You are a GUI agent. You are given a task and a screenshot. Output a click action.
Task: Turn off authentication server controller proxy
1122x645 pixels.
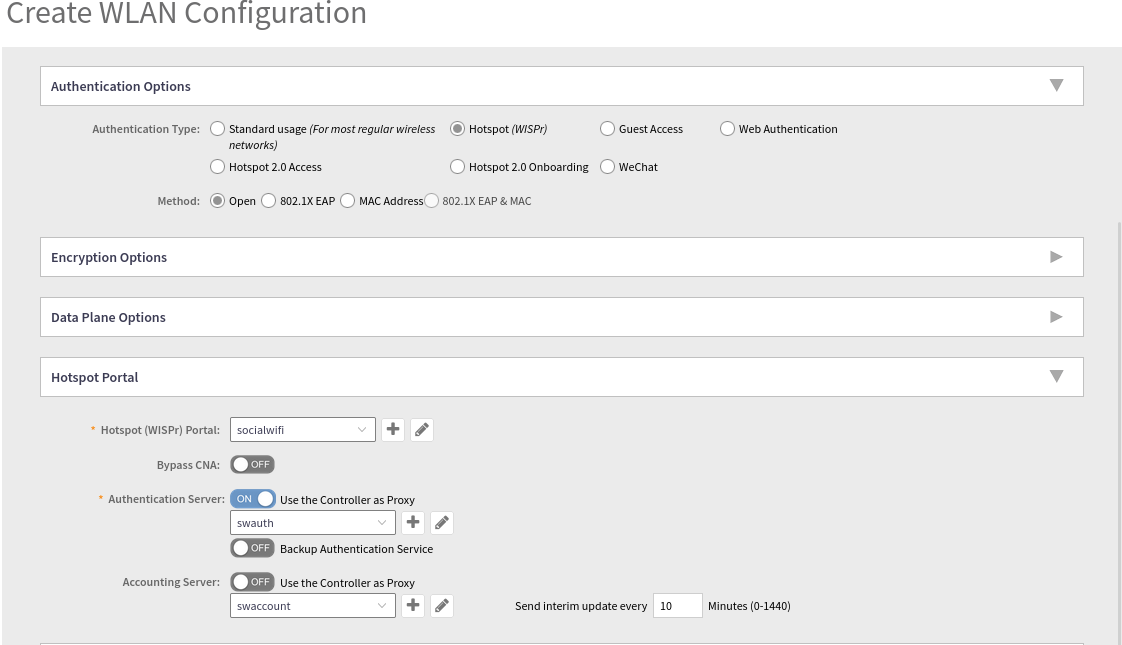click(252, 499)
